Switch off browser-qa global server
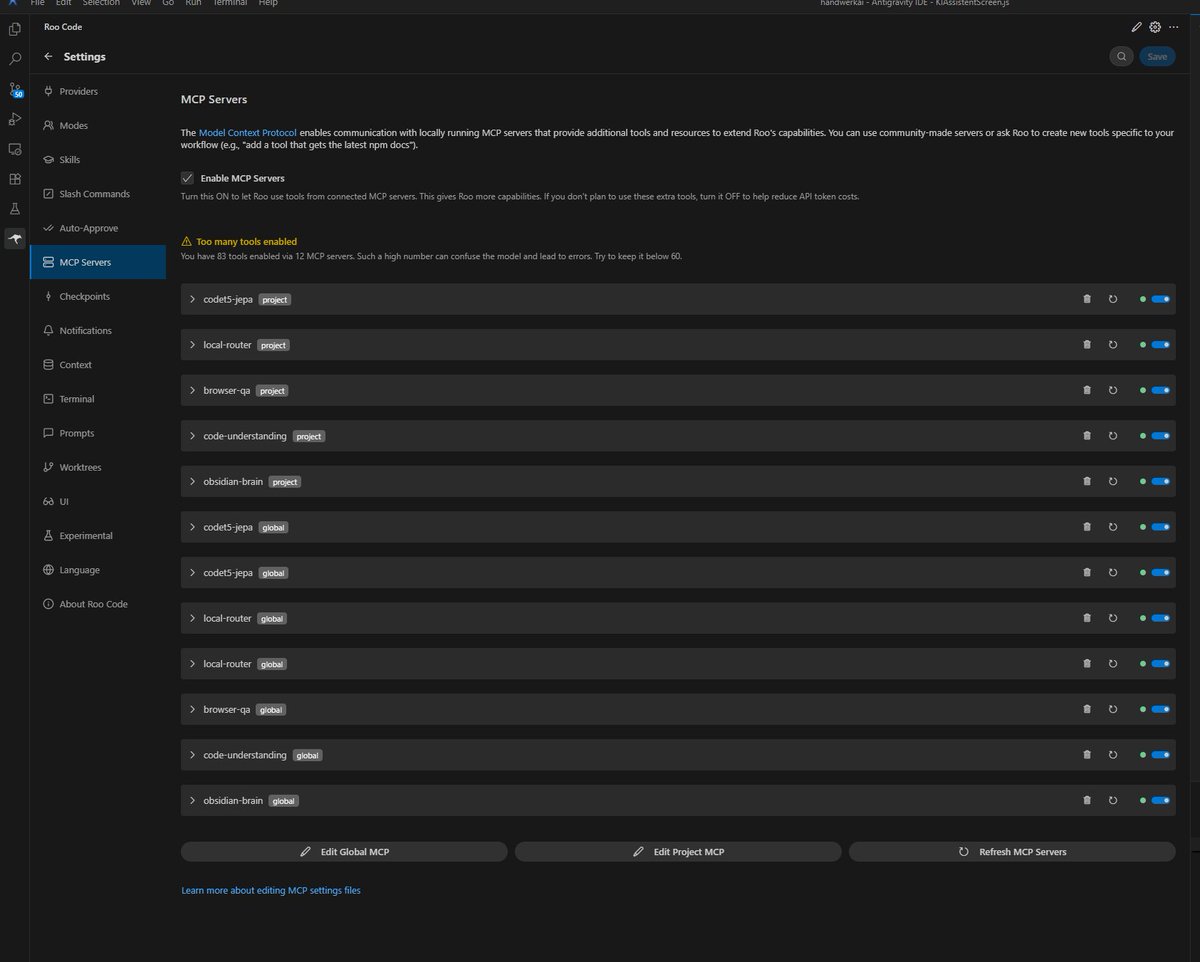The width and height of the screenshot is (1200, 962). click(1160, 709)
